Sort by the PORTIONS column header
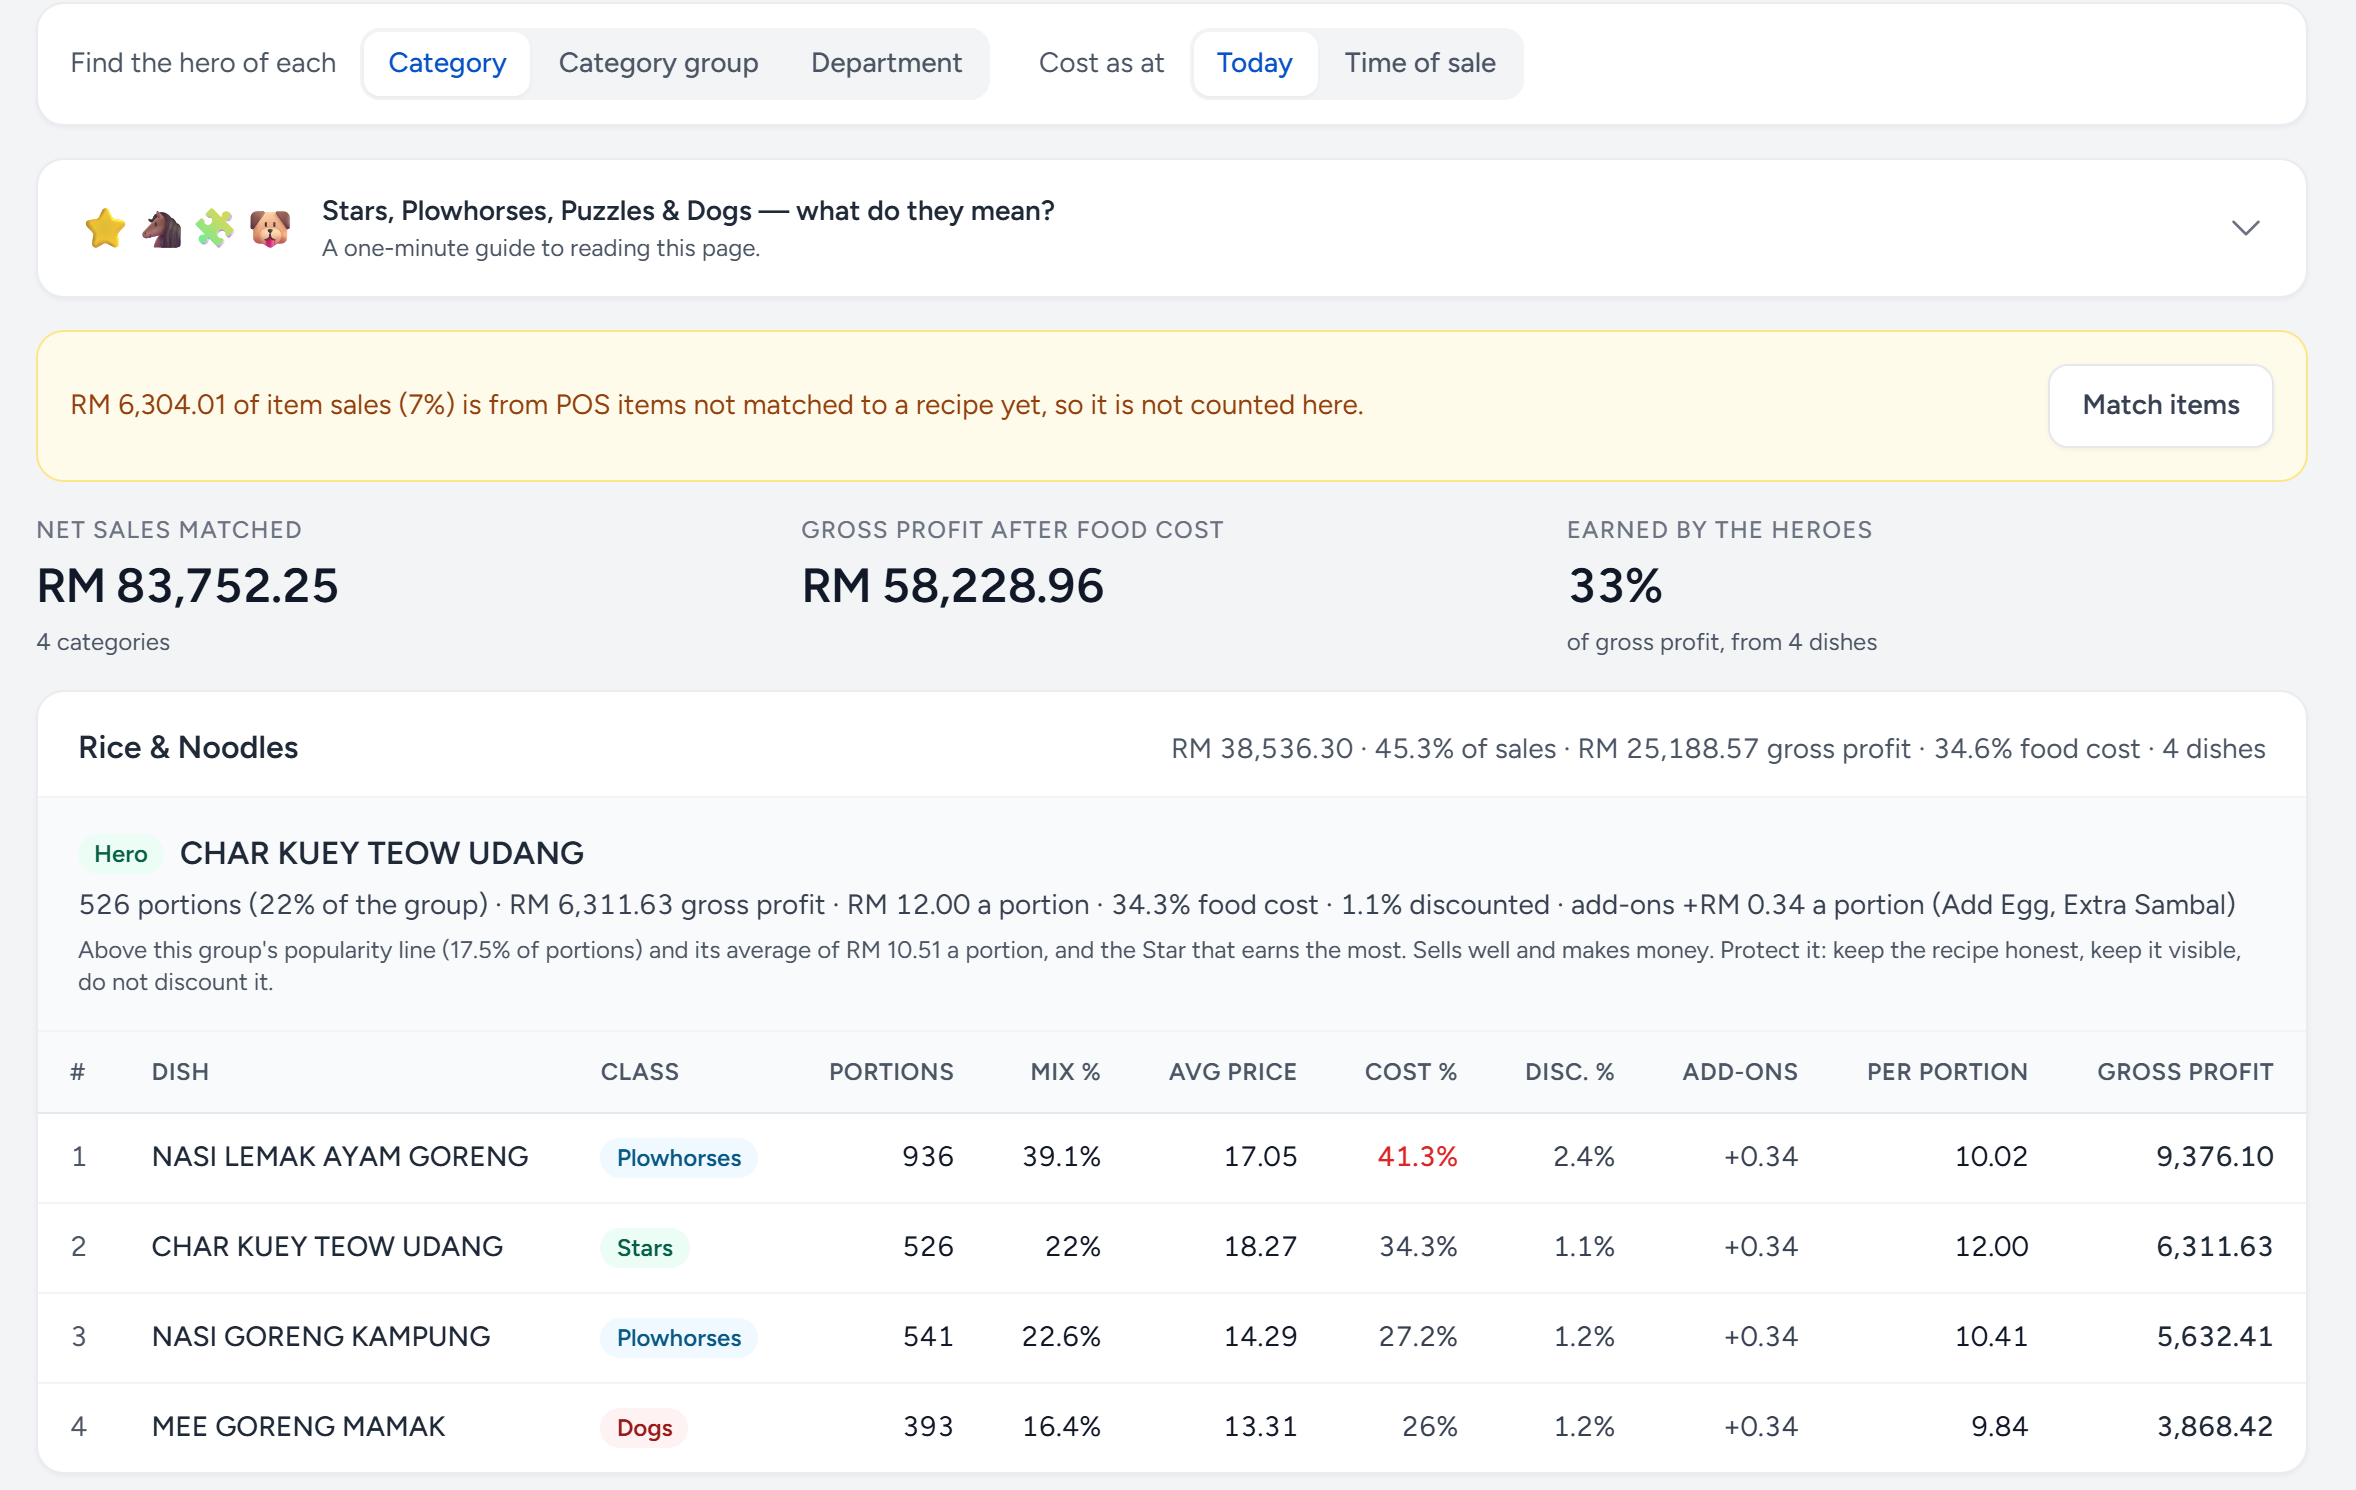 (891, 1072)
